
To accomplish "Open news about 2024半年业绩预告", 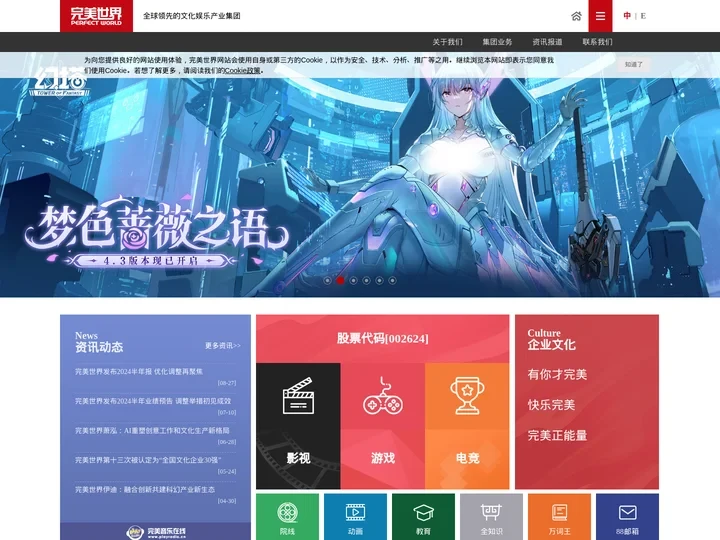I will point(153,401).
